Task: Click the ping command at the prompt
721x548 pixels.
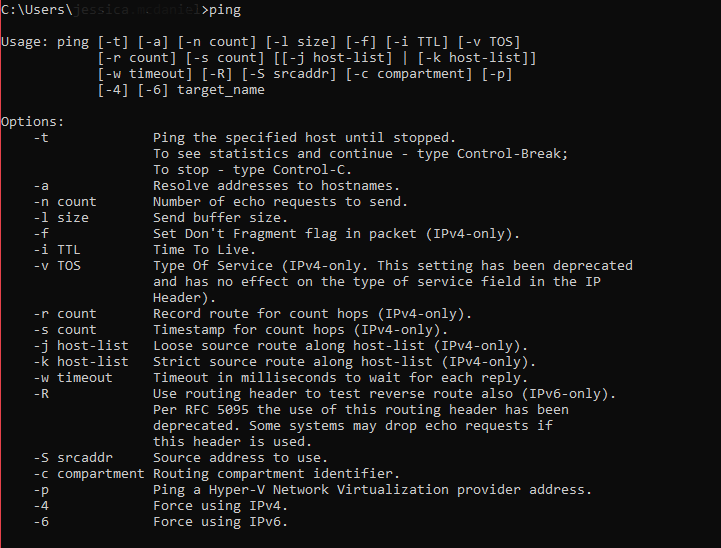Action: click(x=225, y=10)
